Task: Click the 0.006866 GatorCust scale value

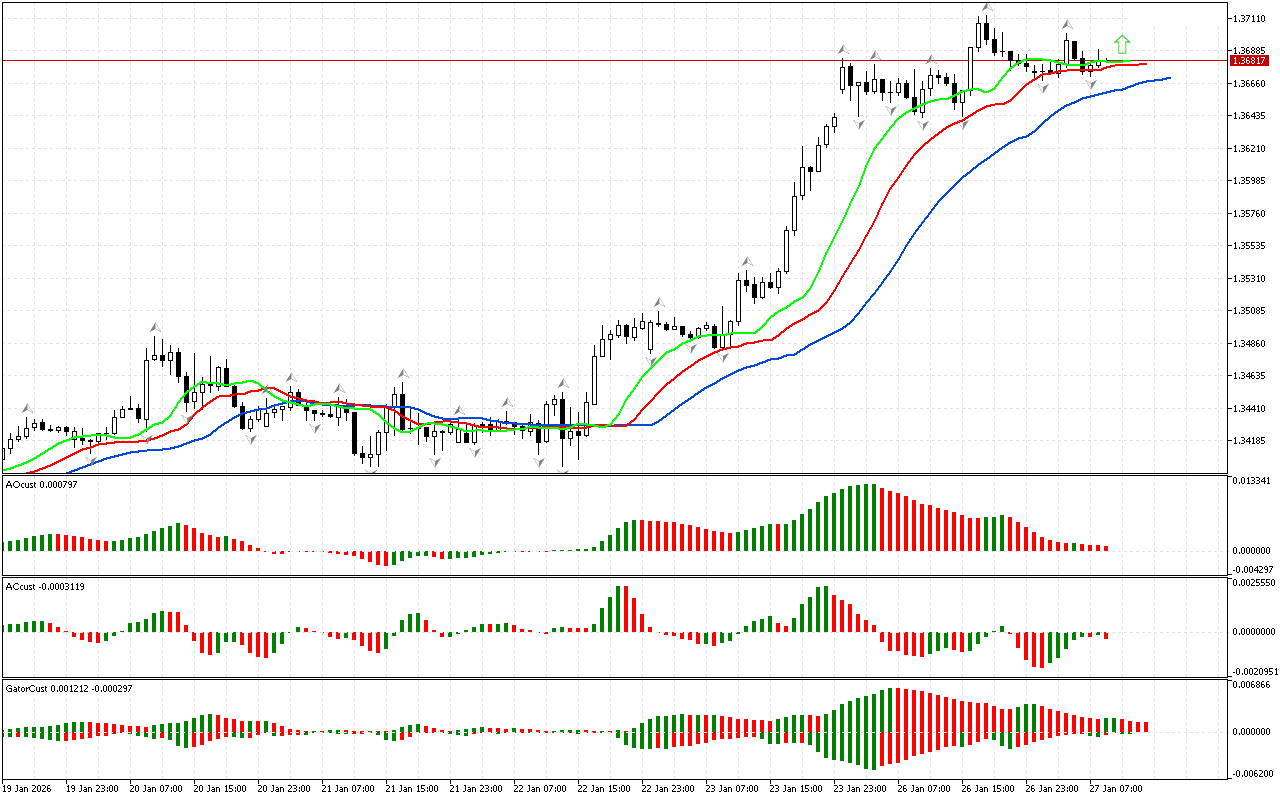Action: coord(1251,685)
